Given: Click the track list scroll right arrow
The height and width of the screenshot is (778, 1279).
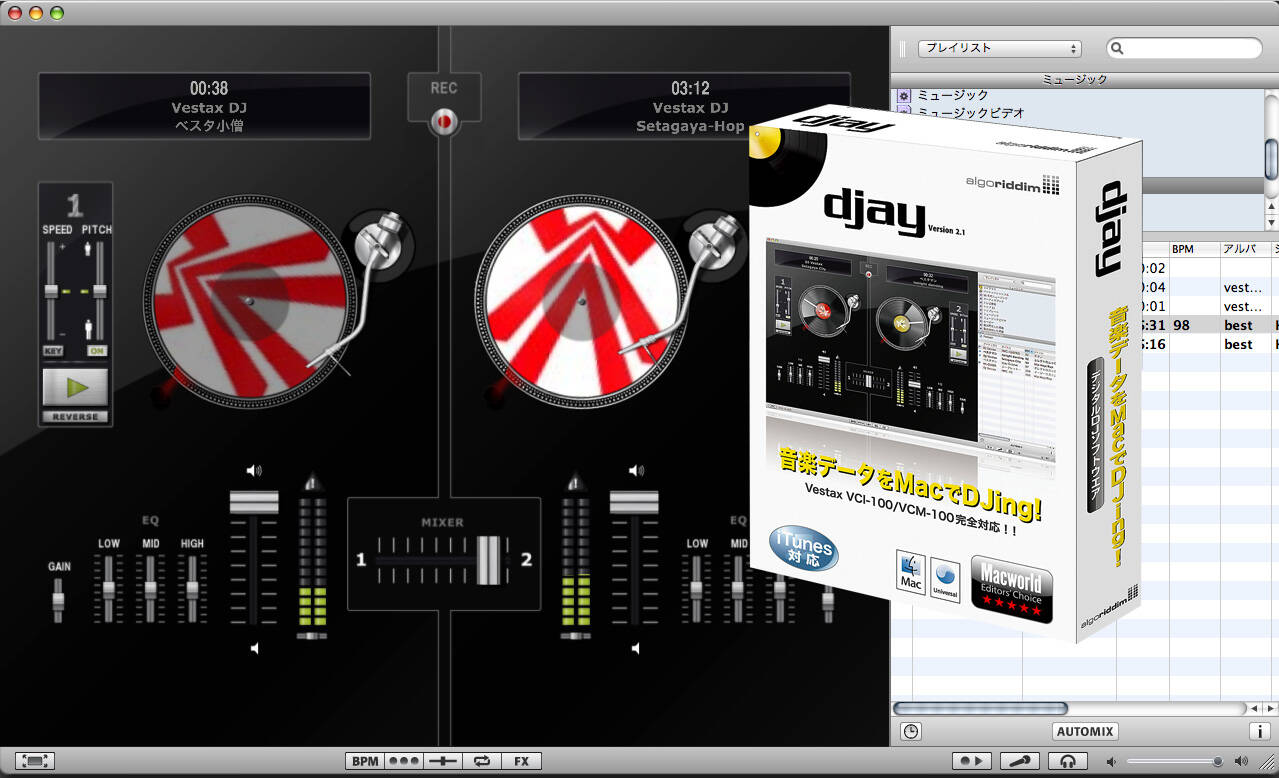Looking at the screenshot, I should pos(1269,708).
